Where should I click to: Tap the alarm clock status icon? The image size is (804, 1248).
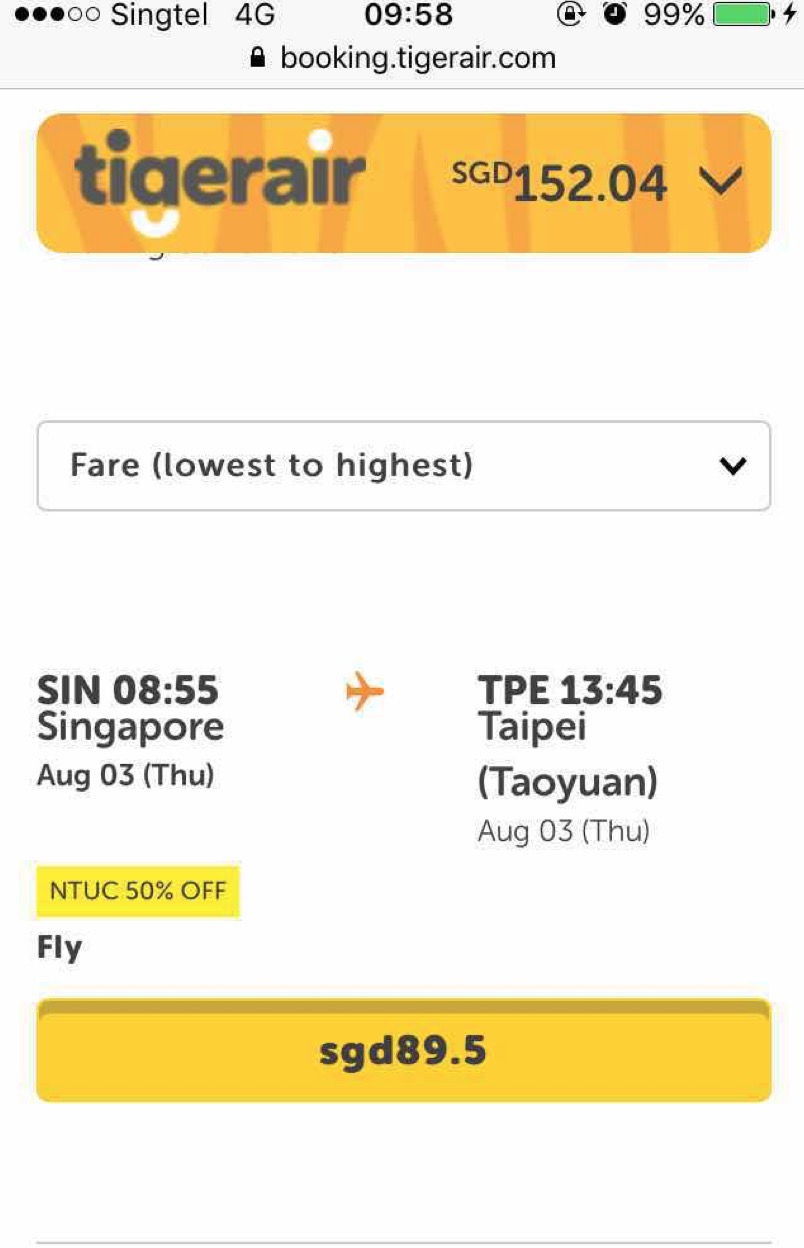pos(616,15)
